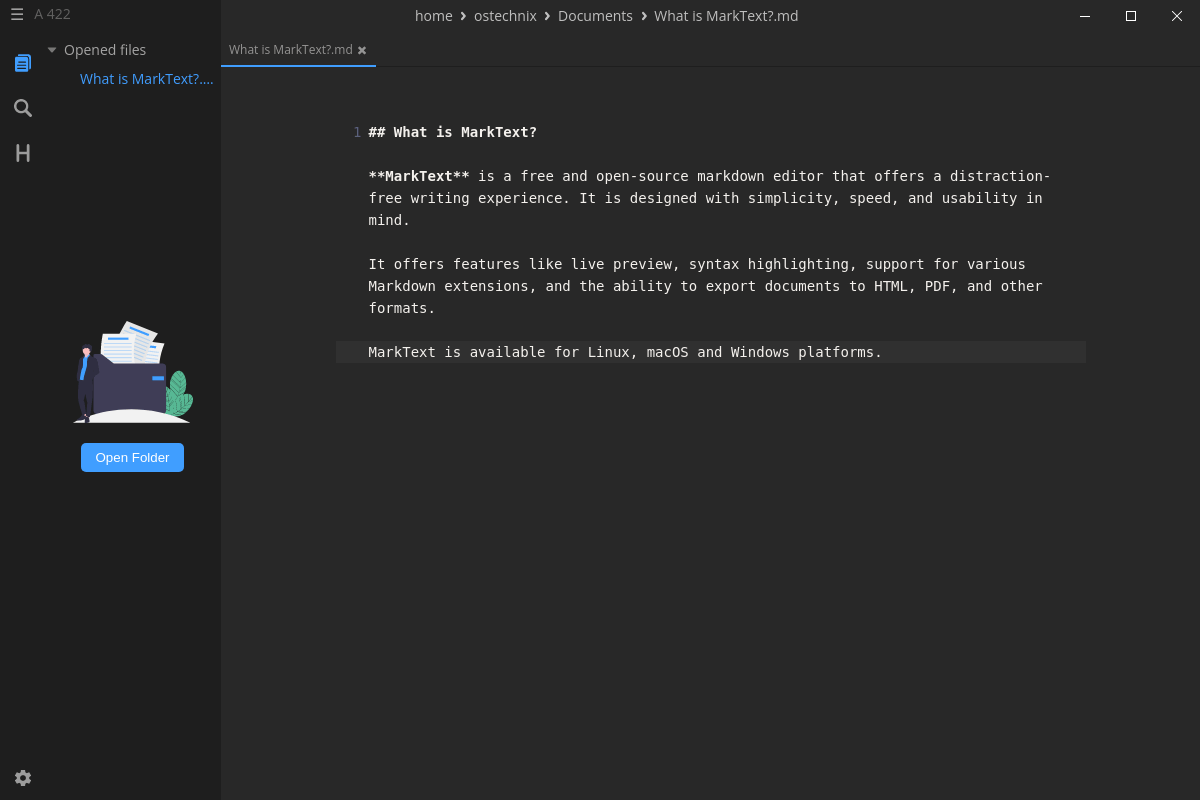This screenshot has height=800, width=1200.
Task: Click the Open Folder button
Action: pos(132,457)
